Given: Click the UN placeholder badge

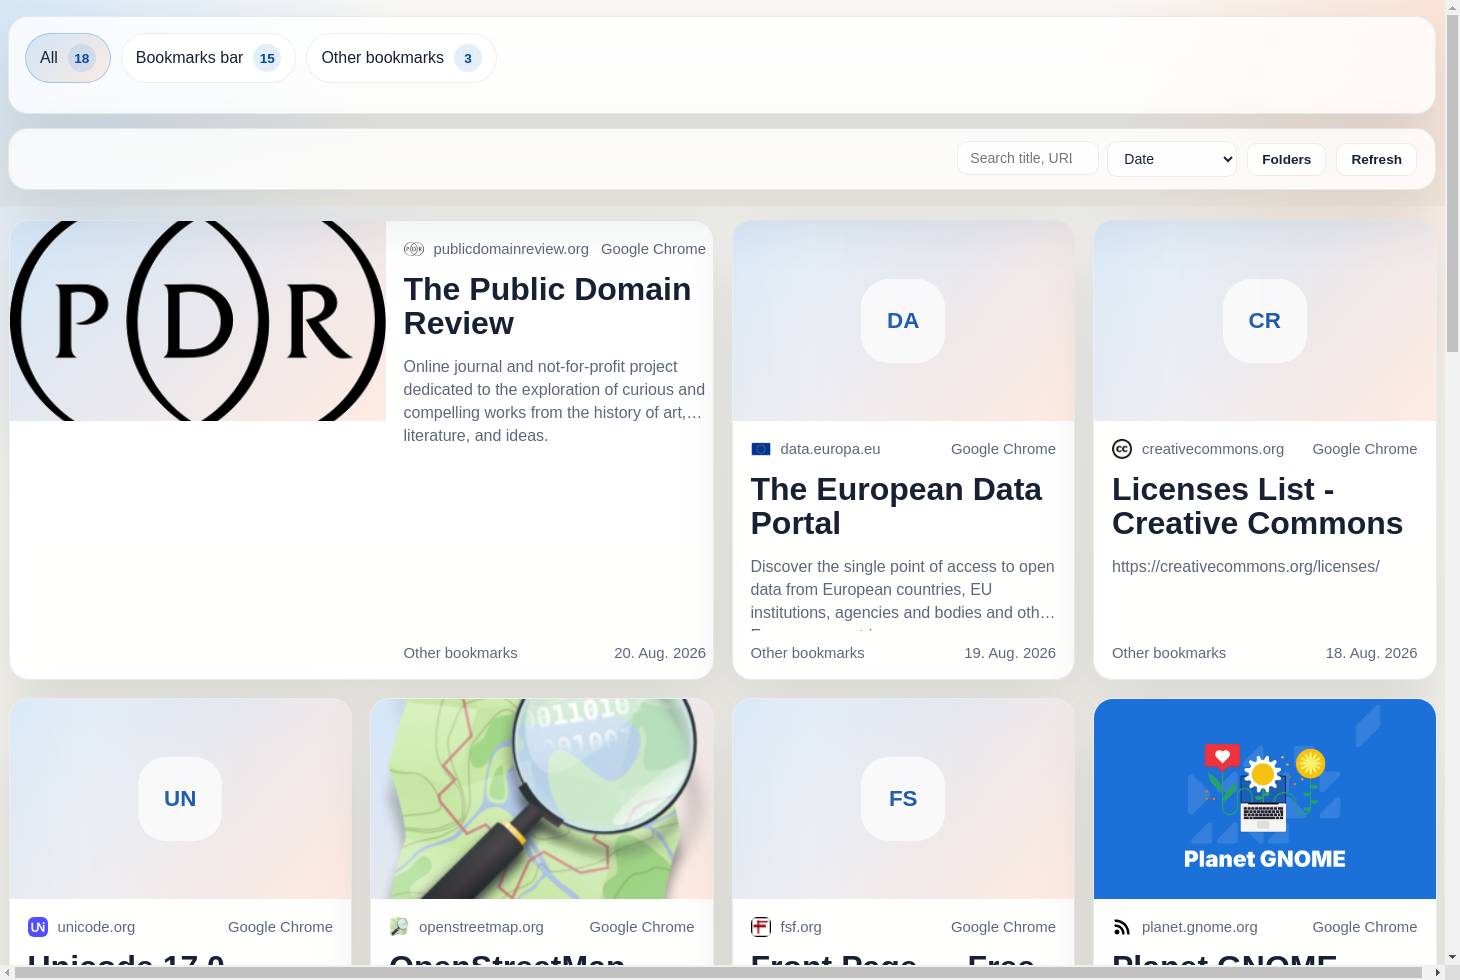Looking at the screenshot, I should click(180, 799).
